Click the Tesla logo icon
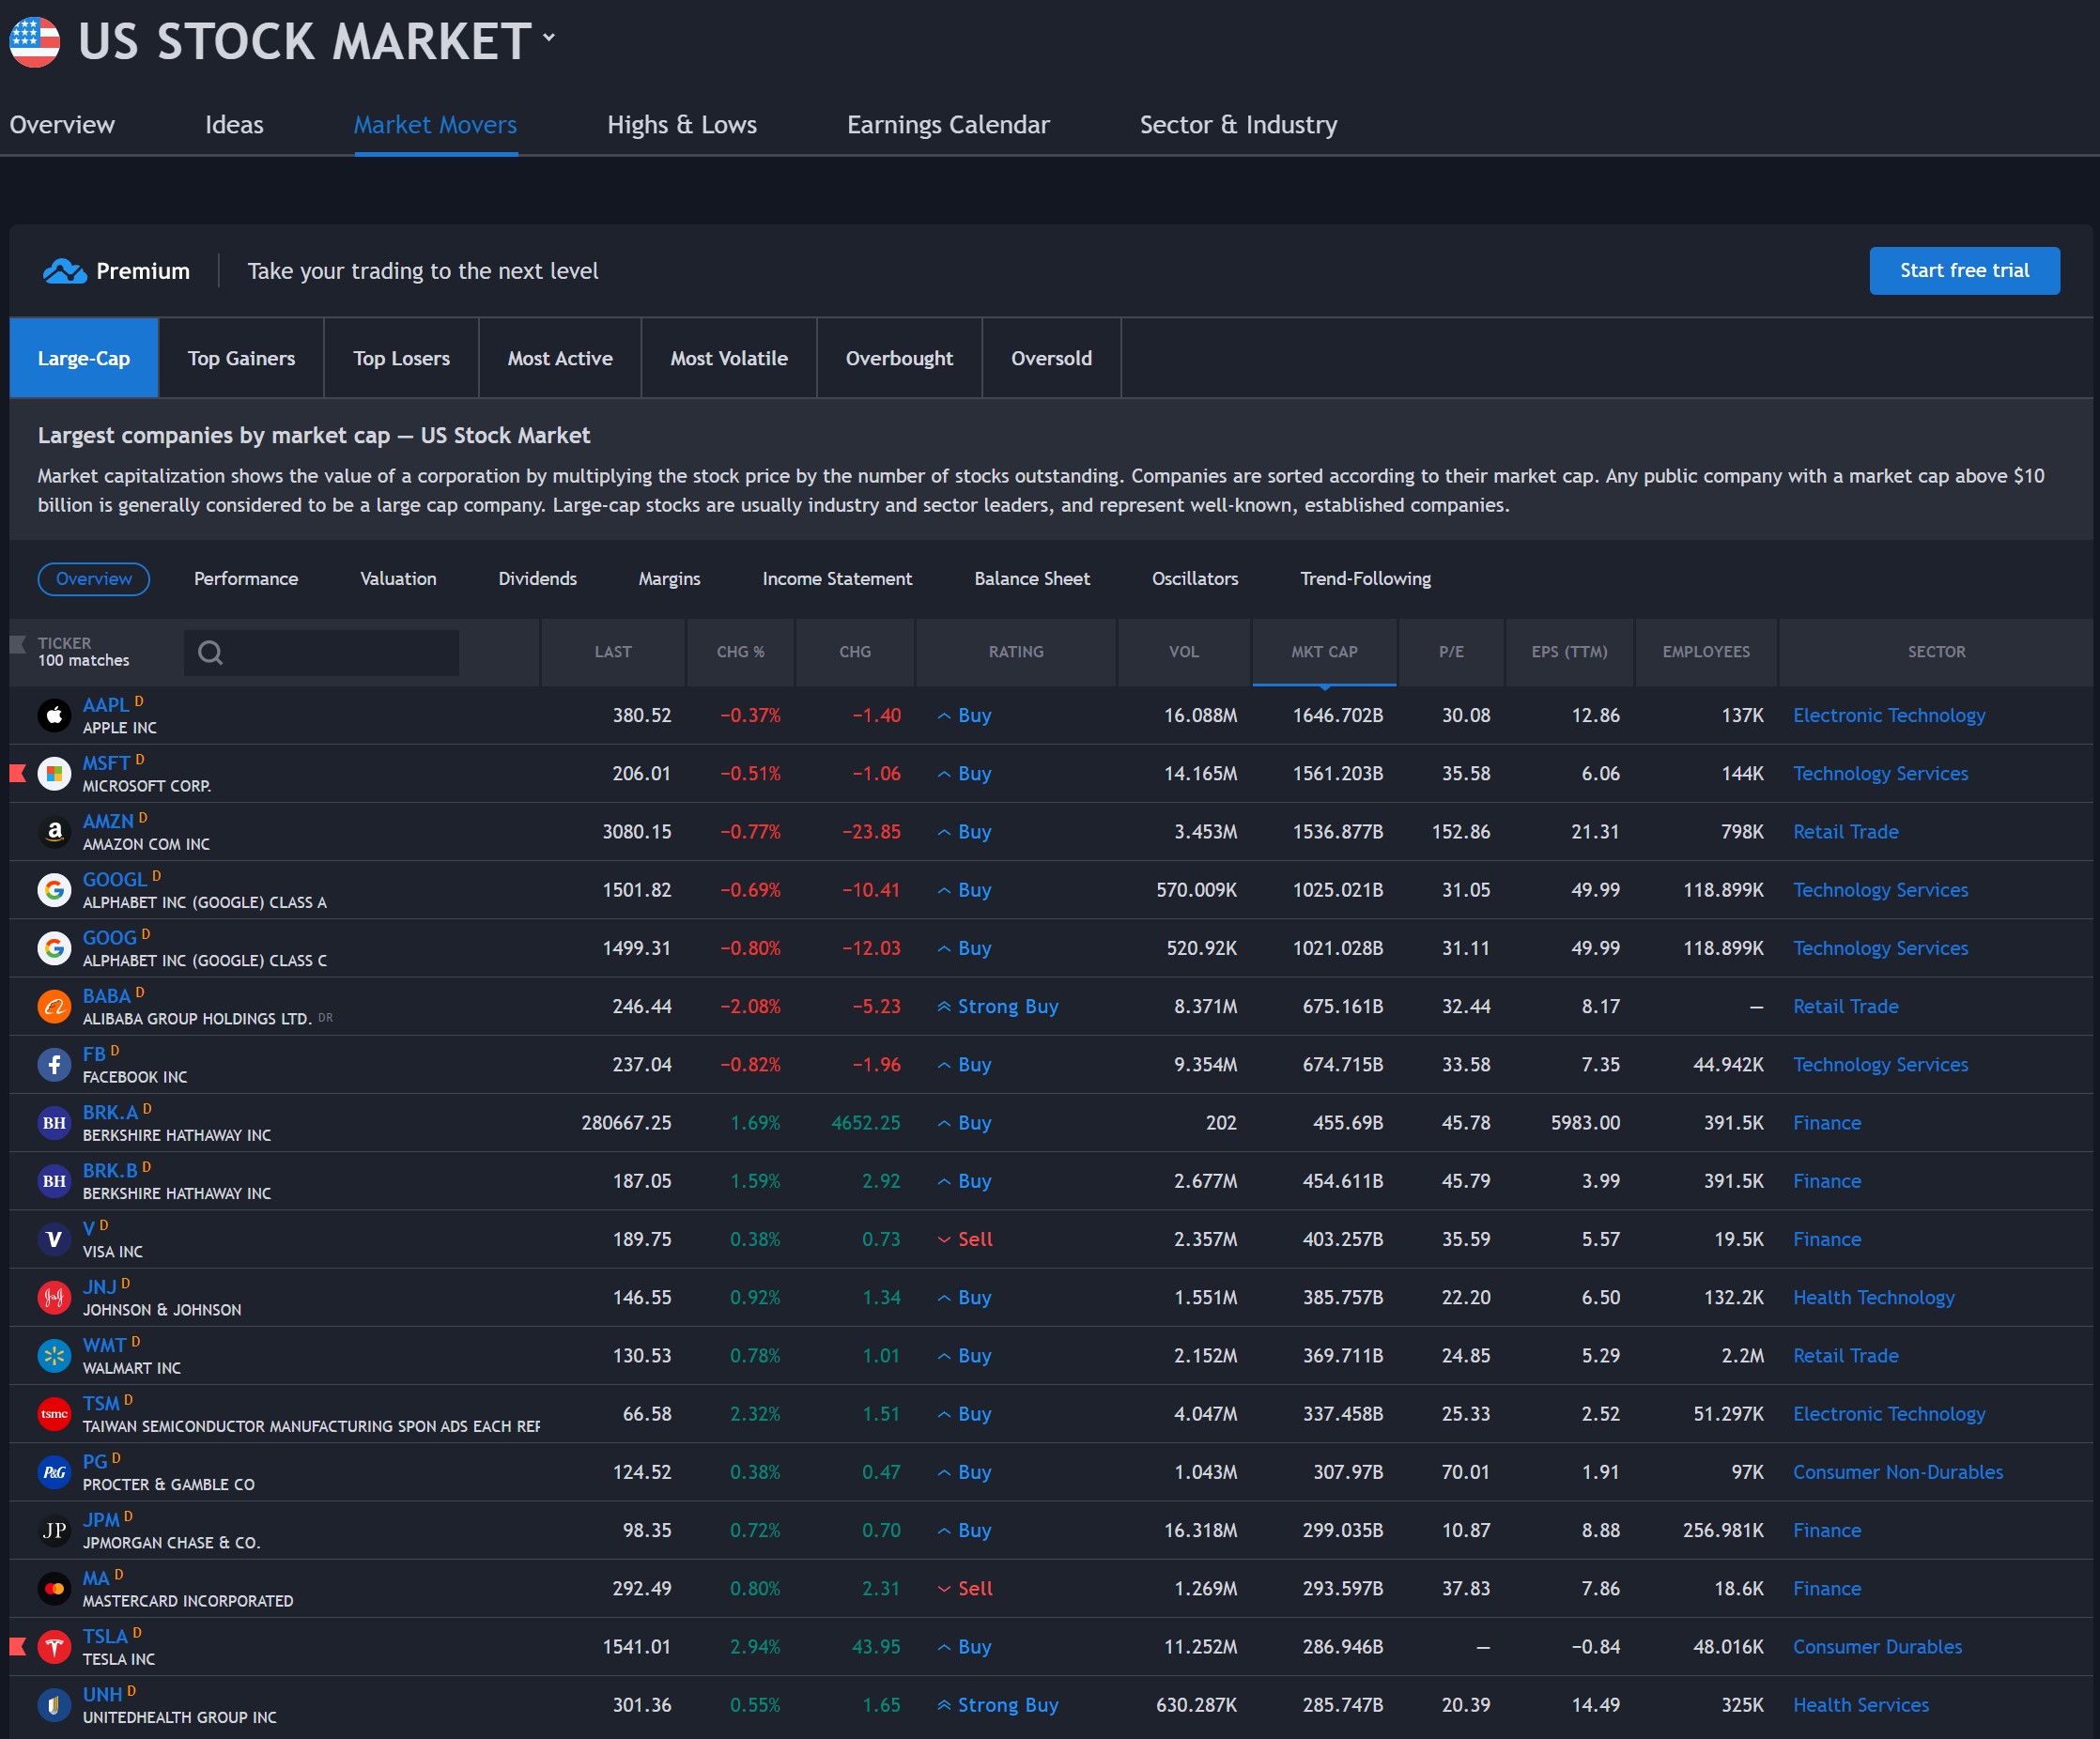 (x=54, y=1646)
